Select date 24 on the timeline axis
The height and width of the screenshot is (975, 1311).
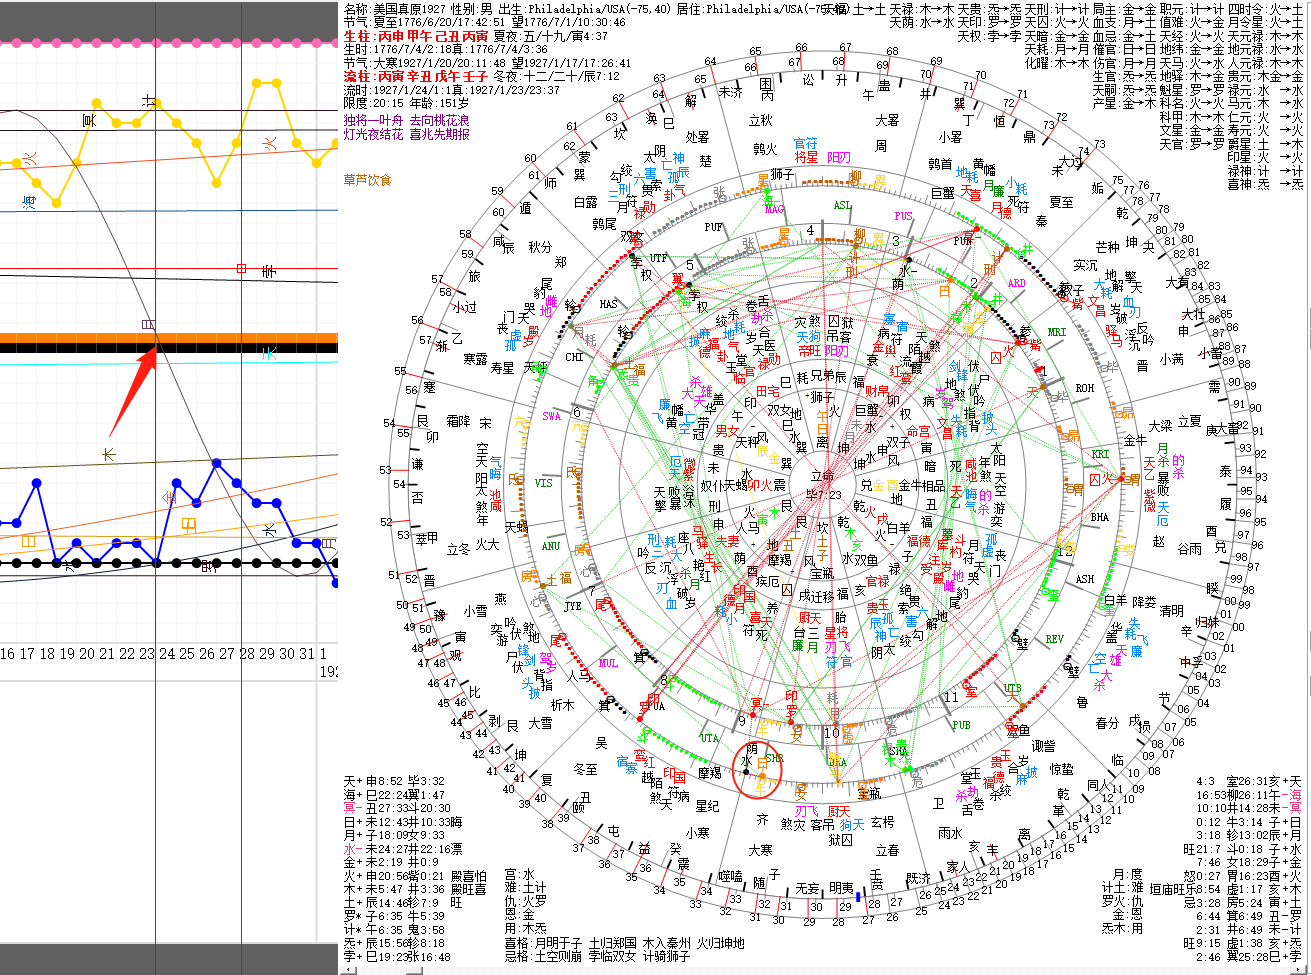[166, 653]
